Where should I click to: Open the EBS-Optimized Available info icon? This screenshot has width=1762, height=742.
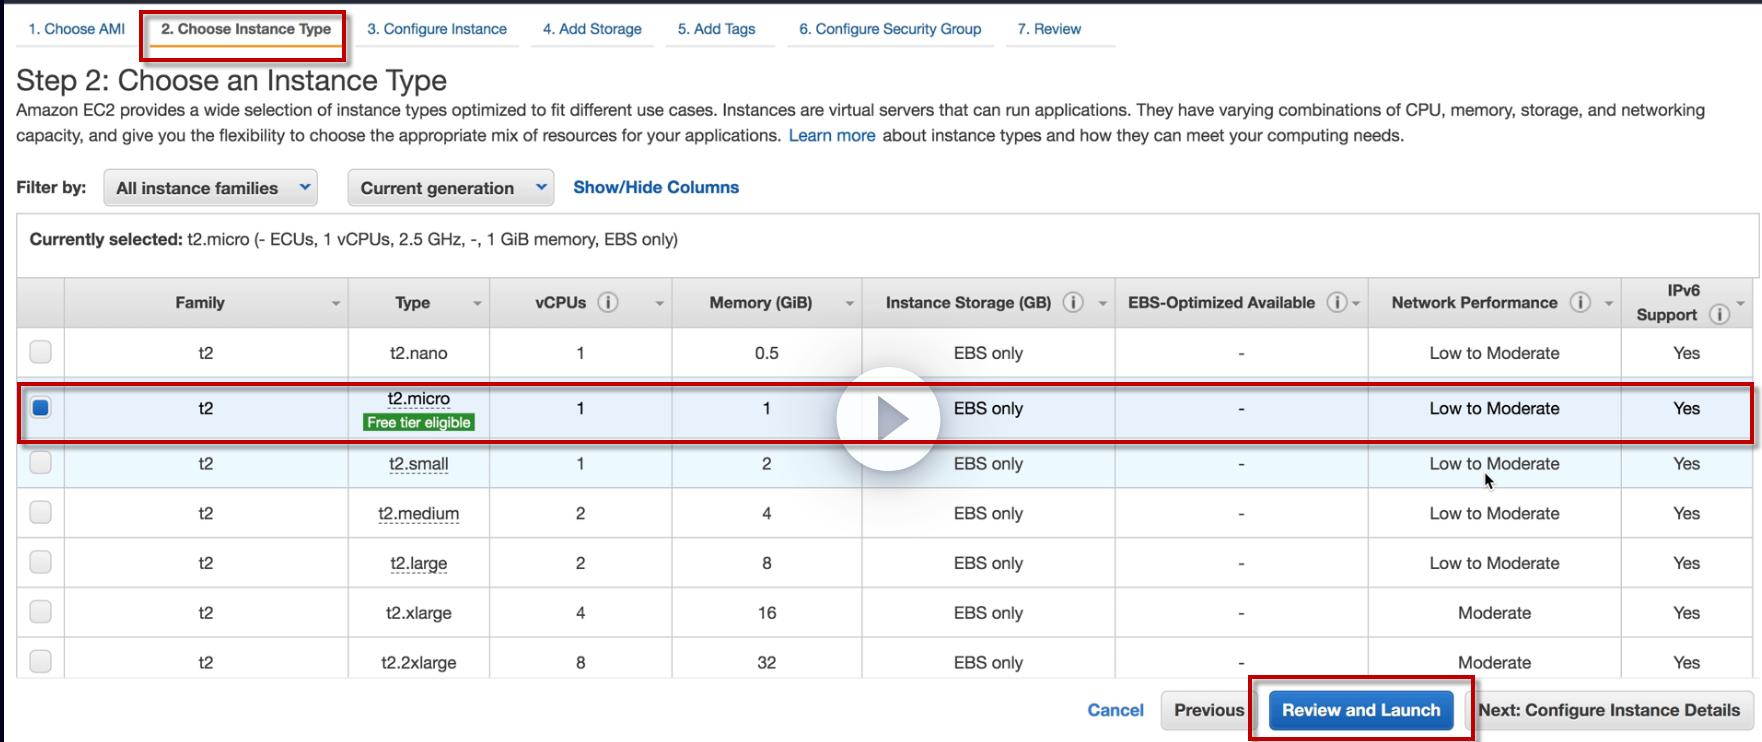1337,302
